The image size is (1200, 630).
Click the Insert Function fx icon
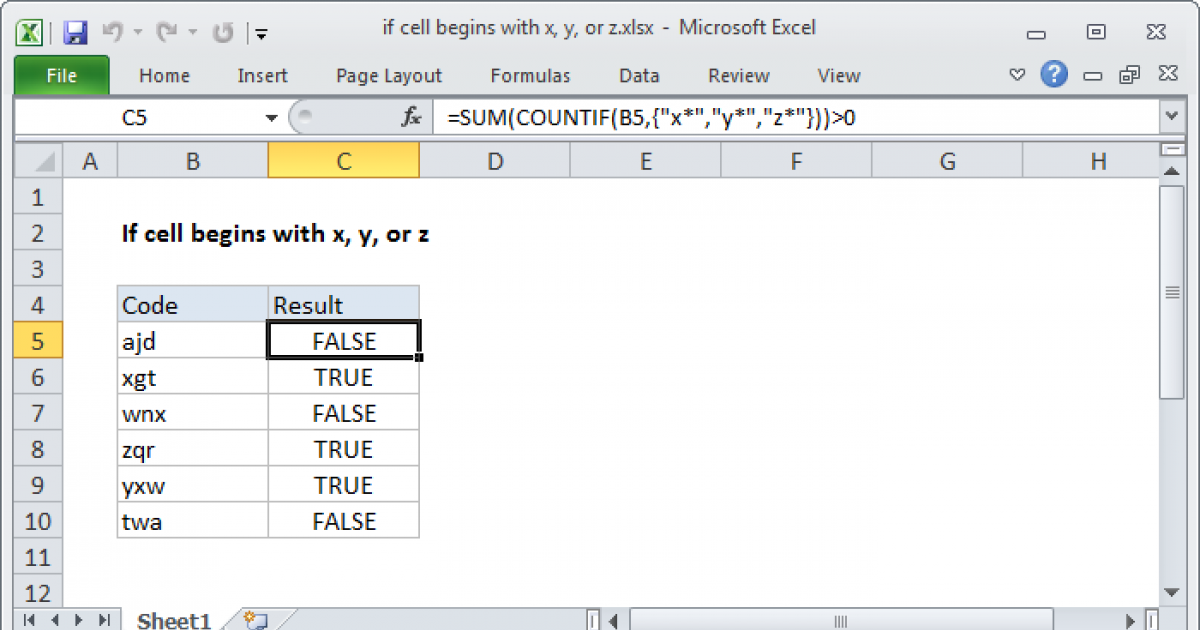pyautogui.click(x=411, y=118)
